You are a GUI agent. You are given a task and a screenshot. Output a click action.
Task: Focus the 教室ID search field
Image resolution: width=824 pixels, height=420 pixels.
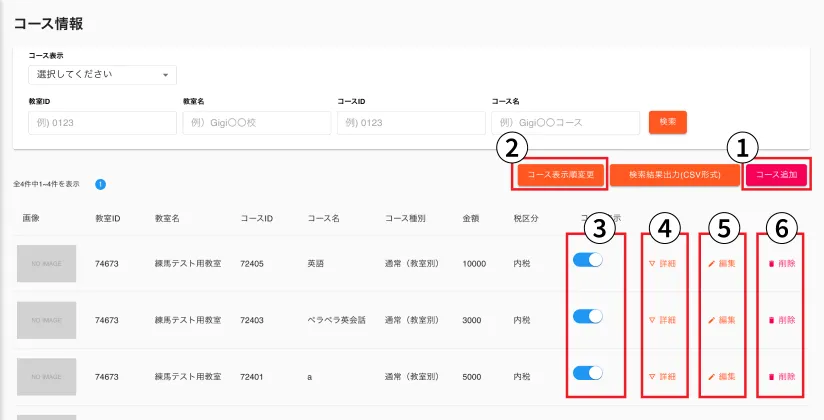point(102,122)
